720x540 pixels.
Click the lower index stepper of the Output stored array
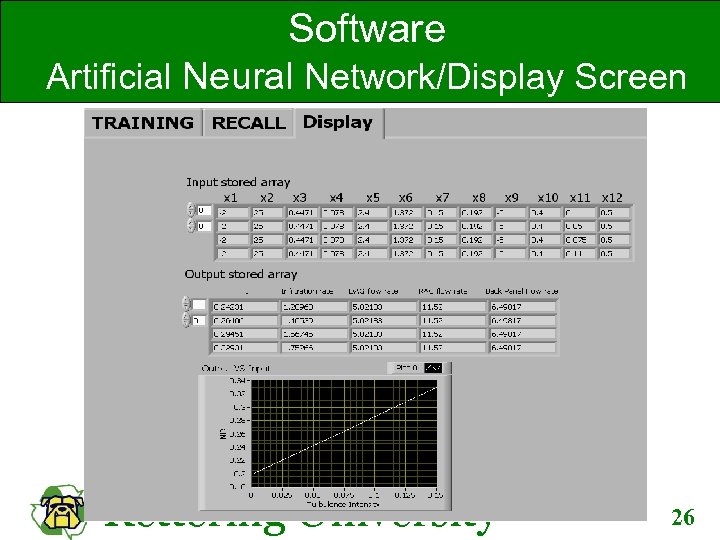click(x=186, y=320)
